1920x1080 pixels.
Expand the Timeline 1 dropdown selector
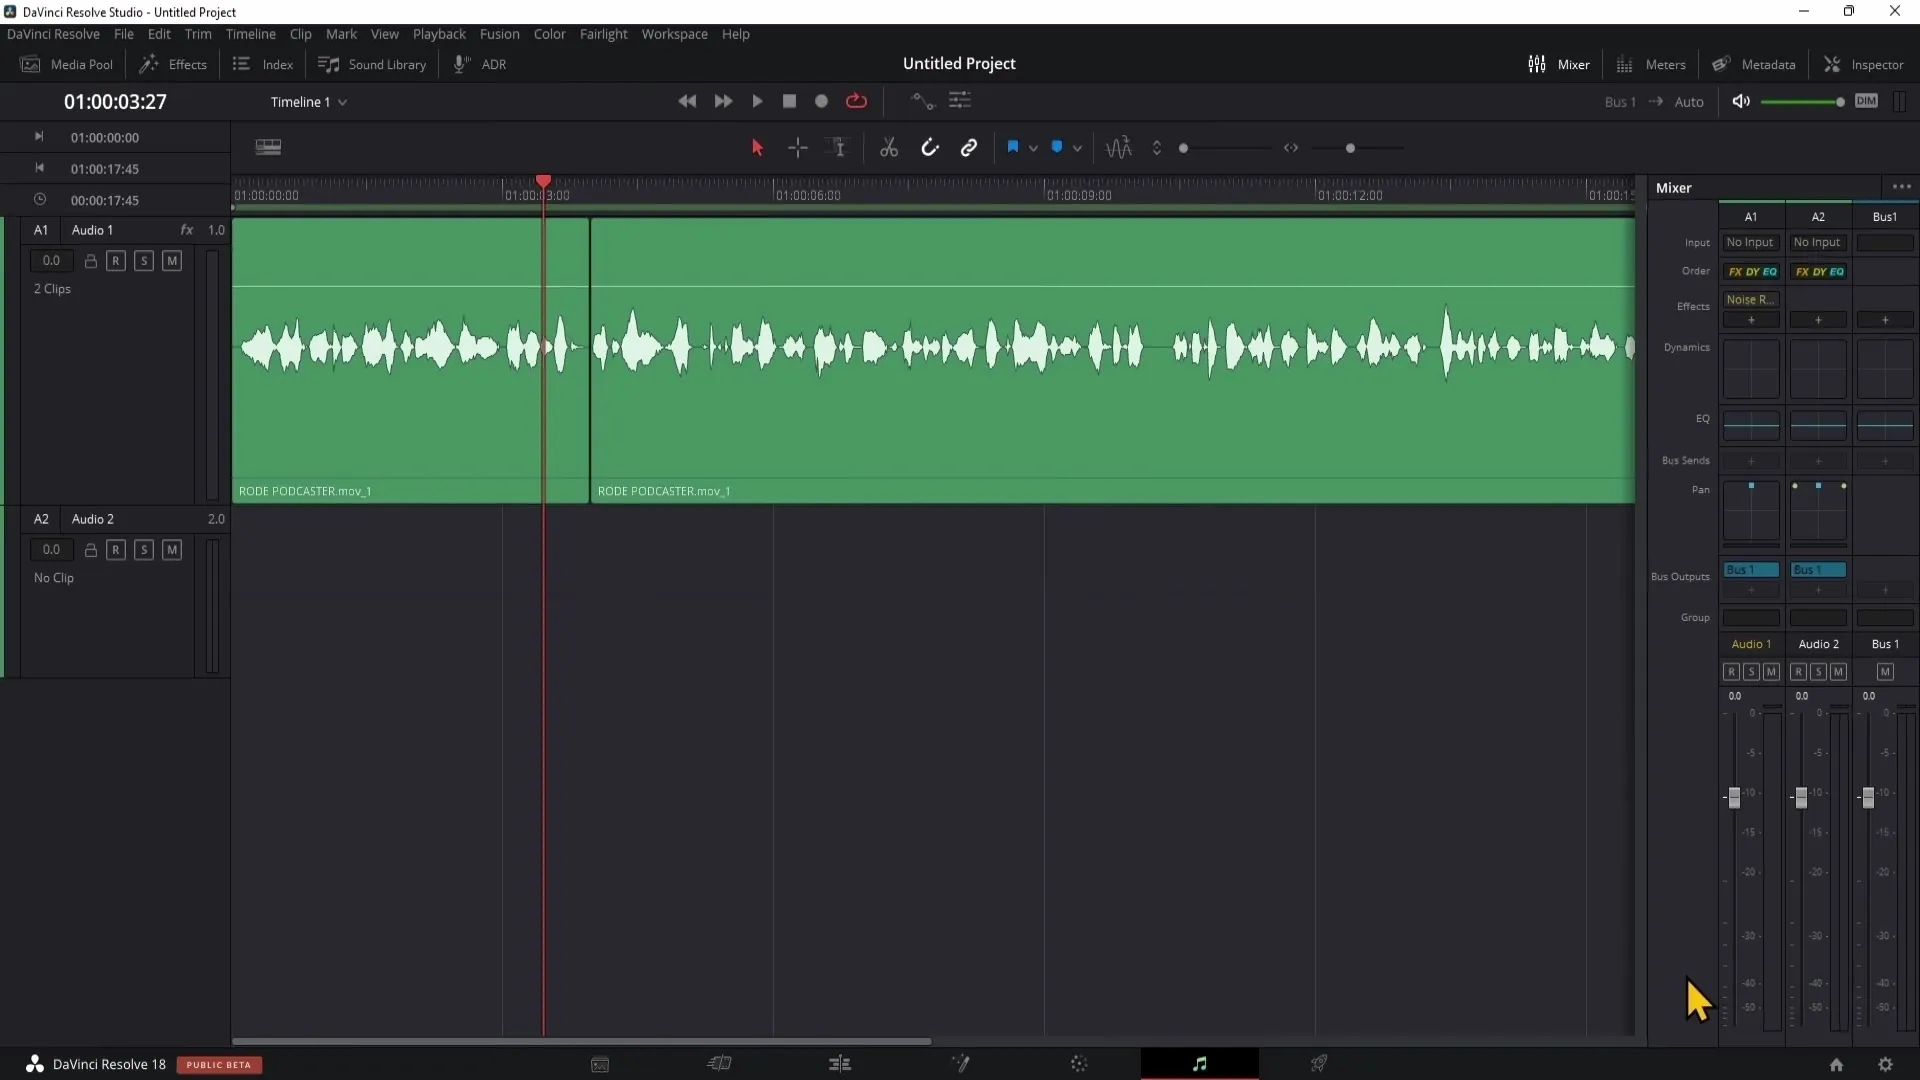tap(342, 102)
